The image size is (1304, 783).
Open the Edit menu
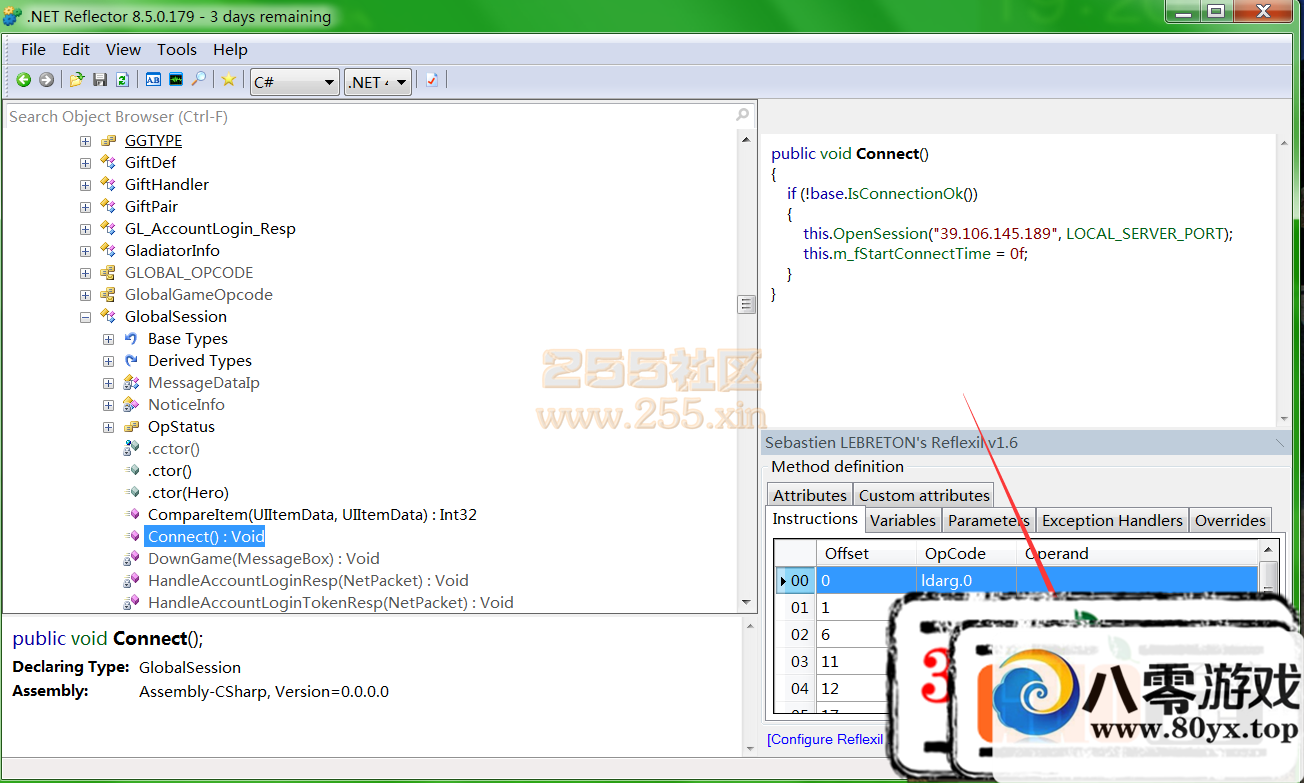[76, 49]
